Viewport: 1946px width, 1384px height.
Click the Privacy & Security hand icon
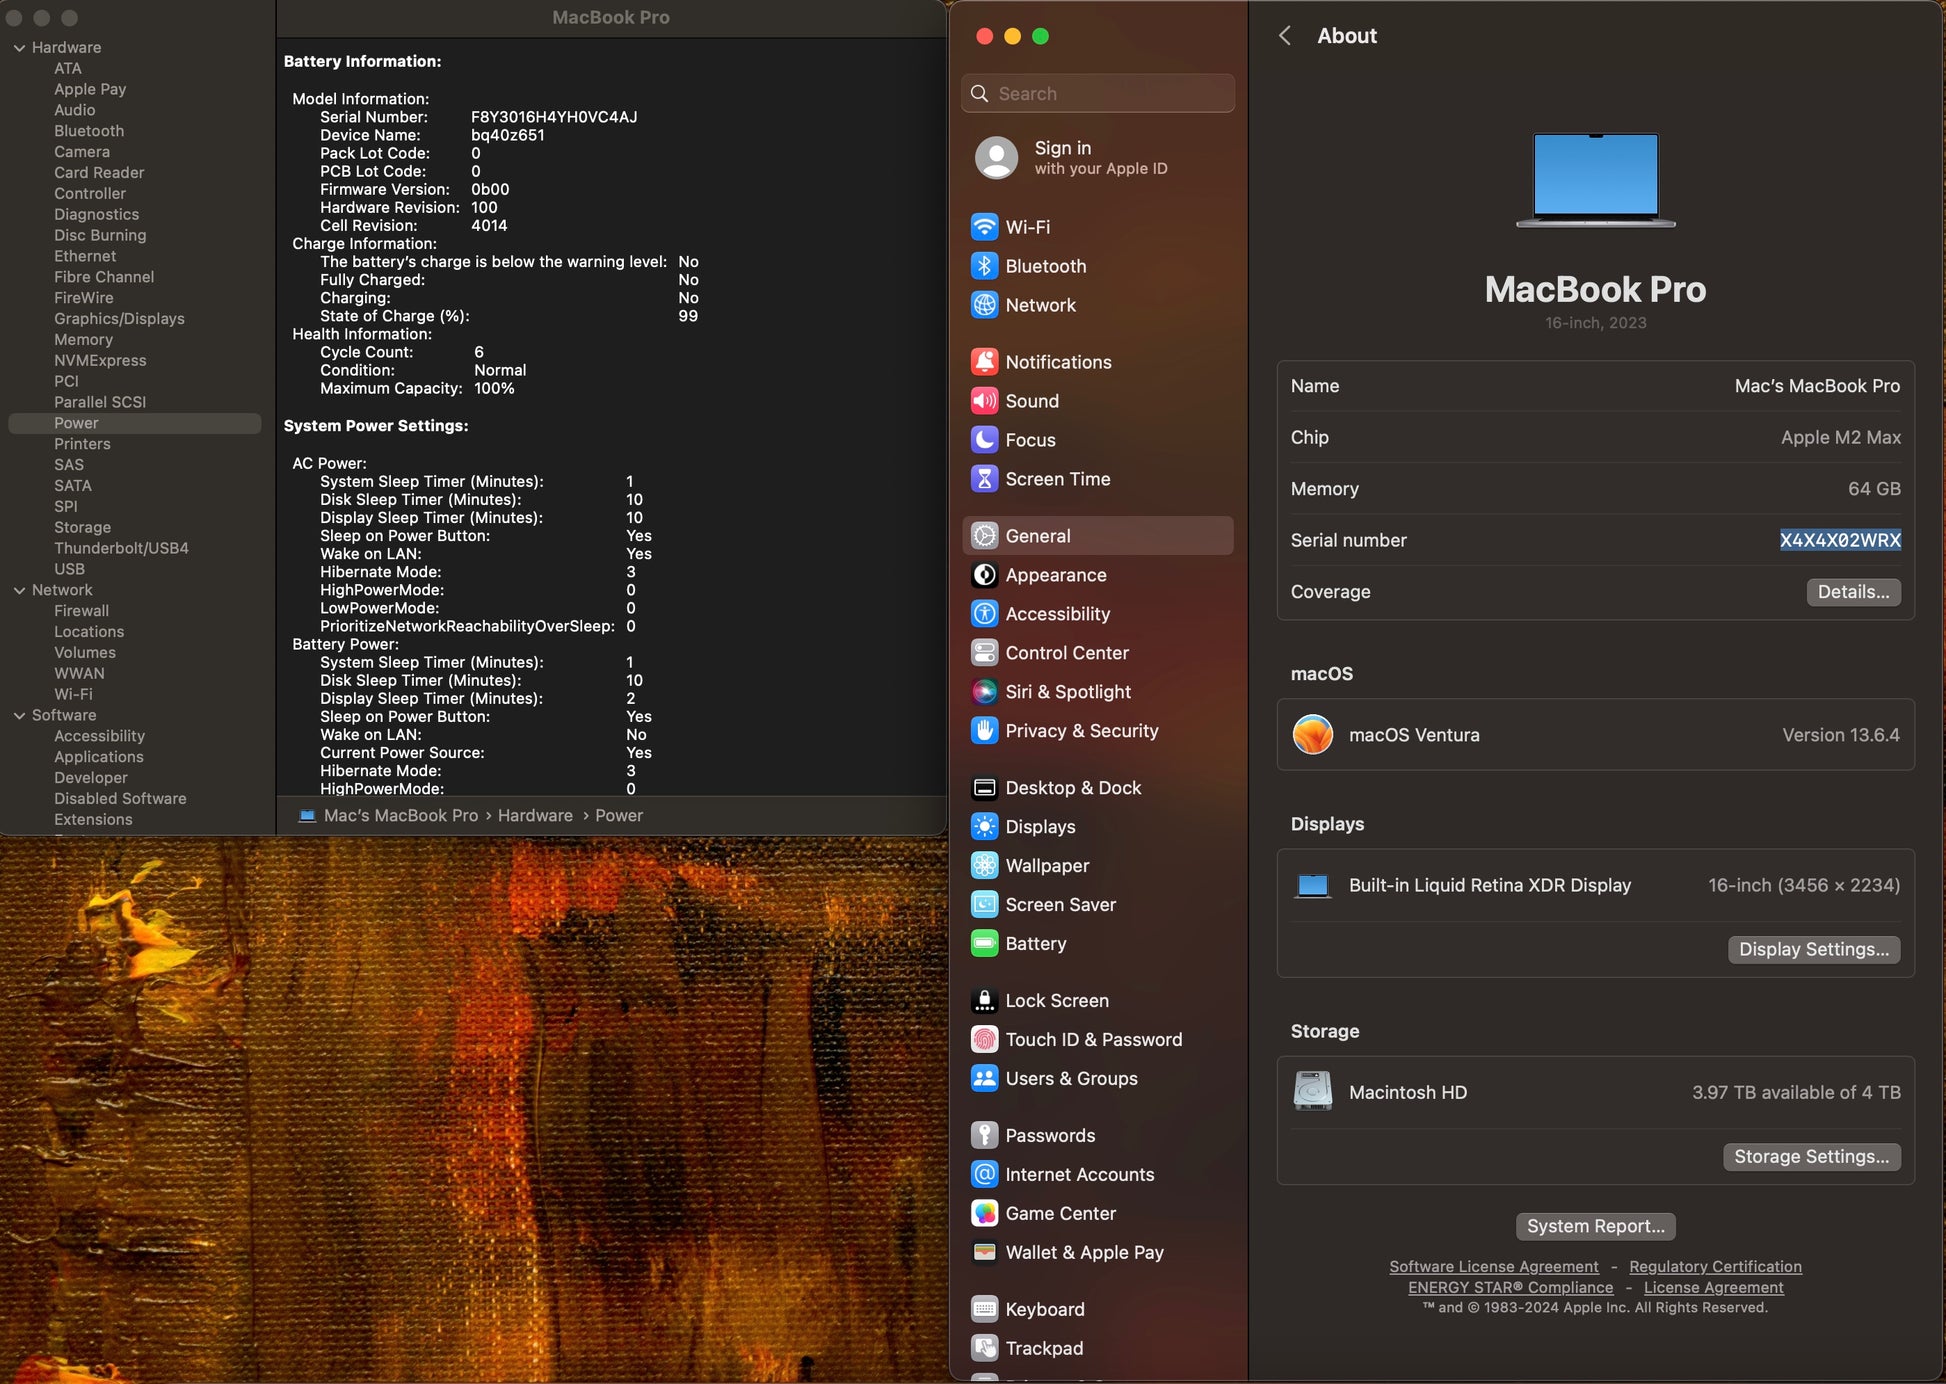[984, 731]
